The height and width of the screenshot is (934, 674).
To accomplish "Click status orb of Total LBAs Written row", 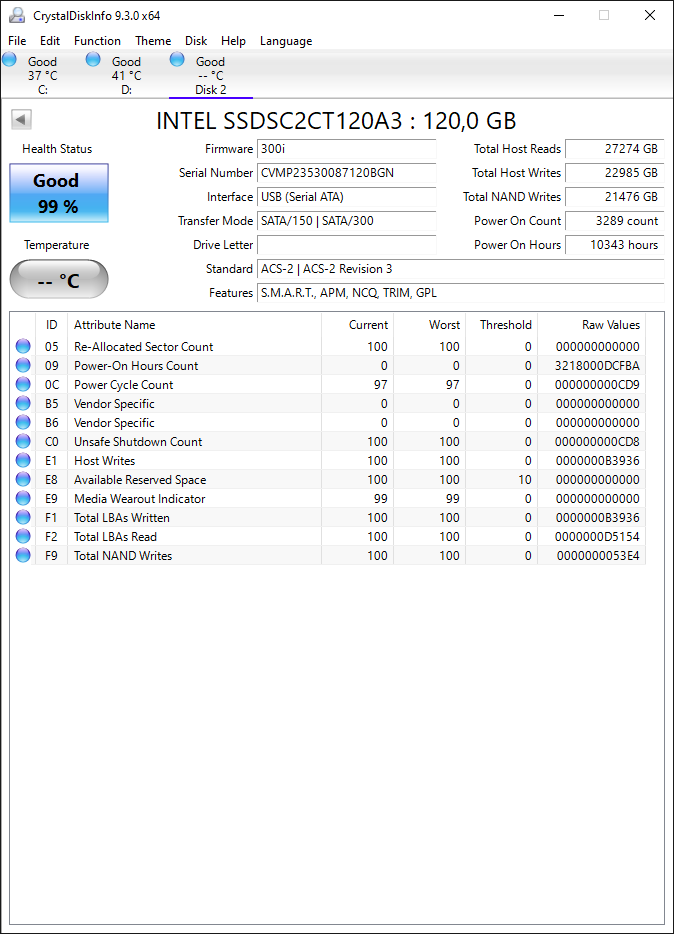I will pos(23,518).
